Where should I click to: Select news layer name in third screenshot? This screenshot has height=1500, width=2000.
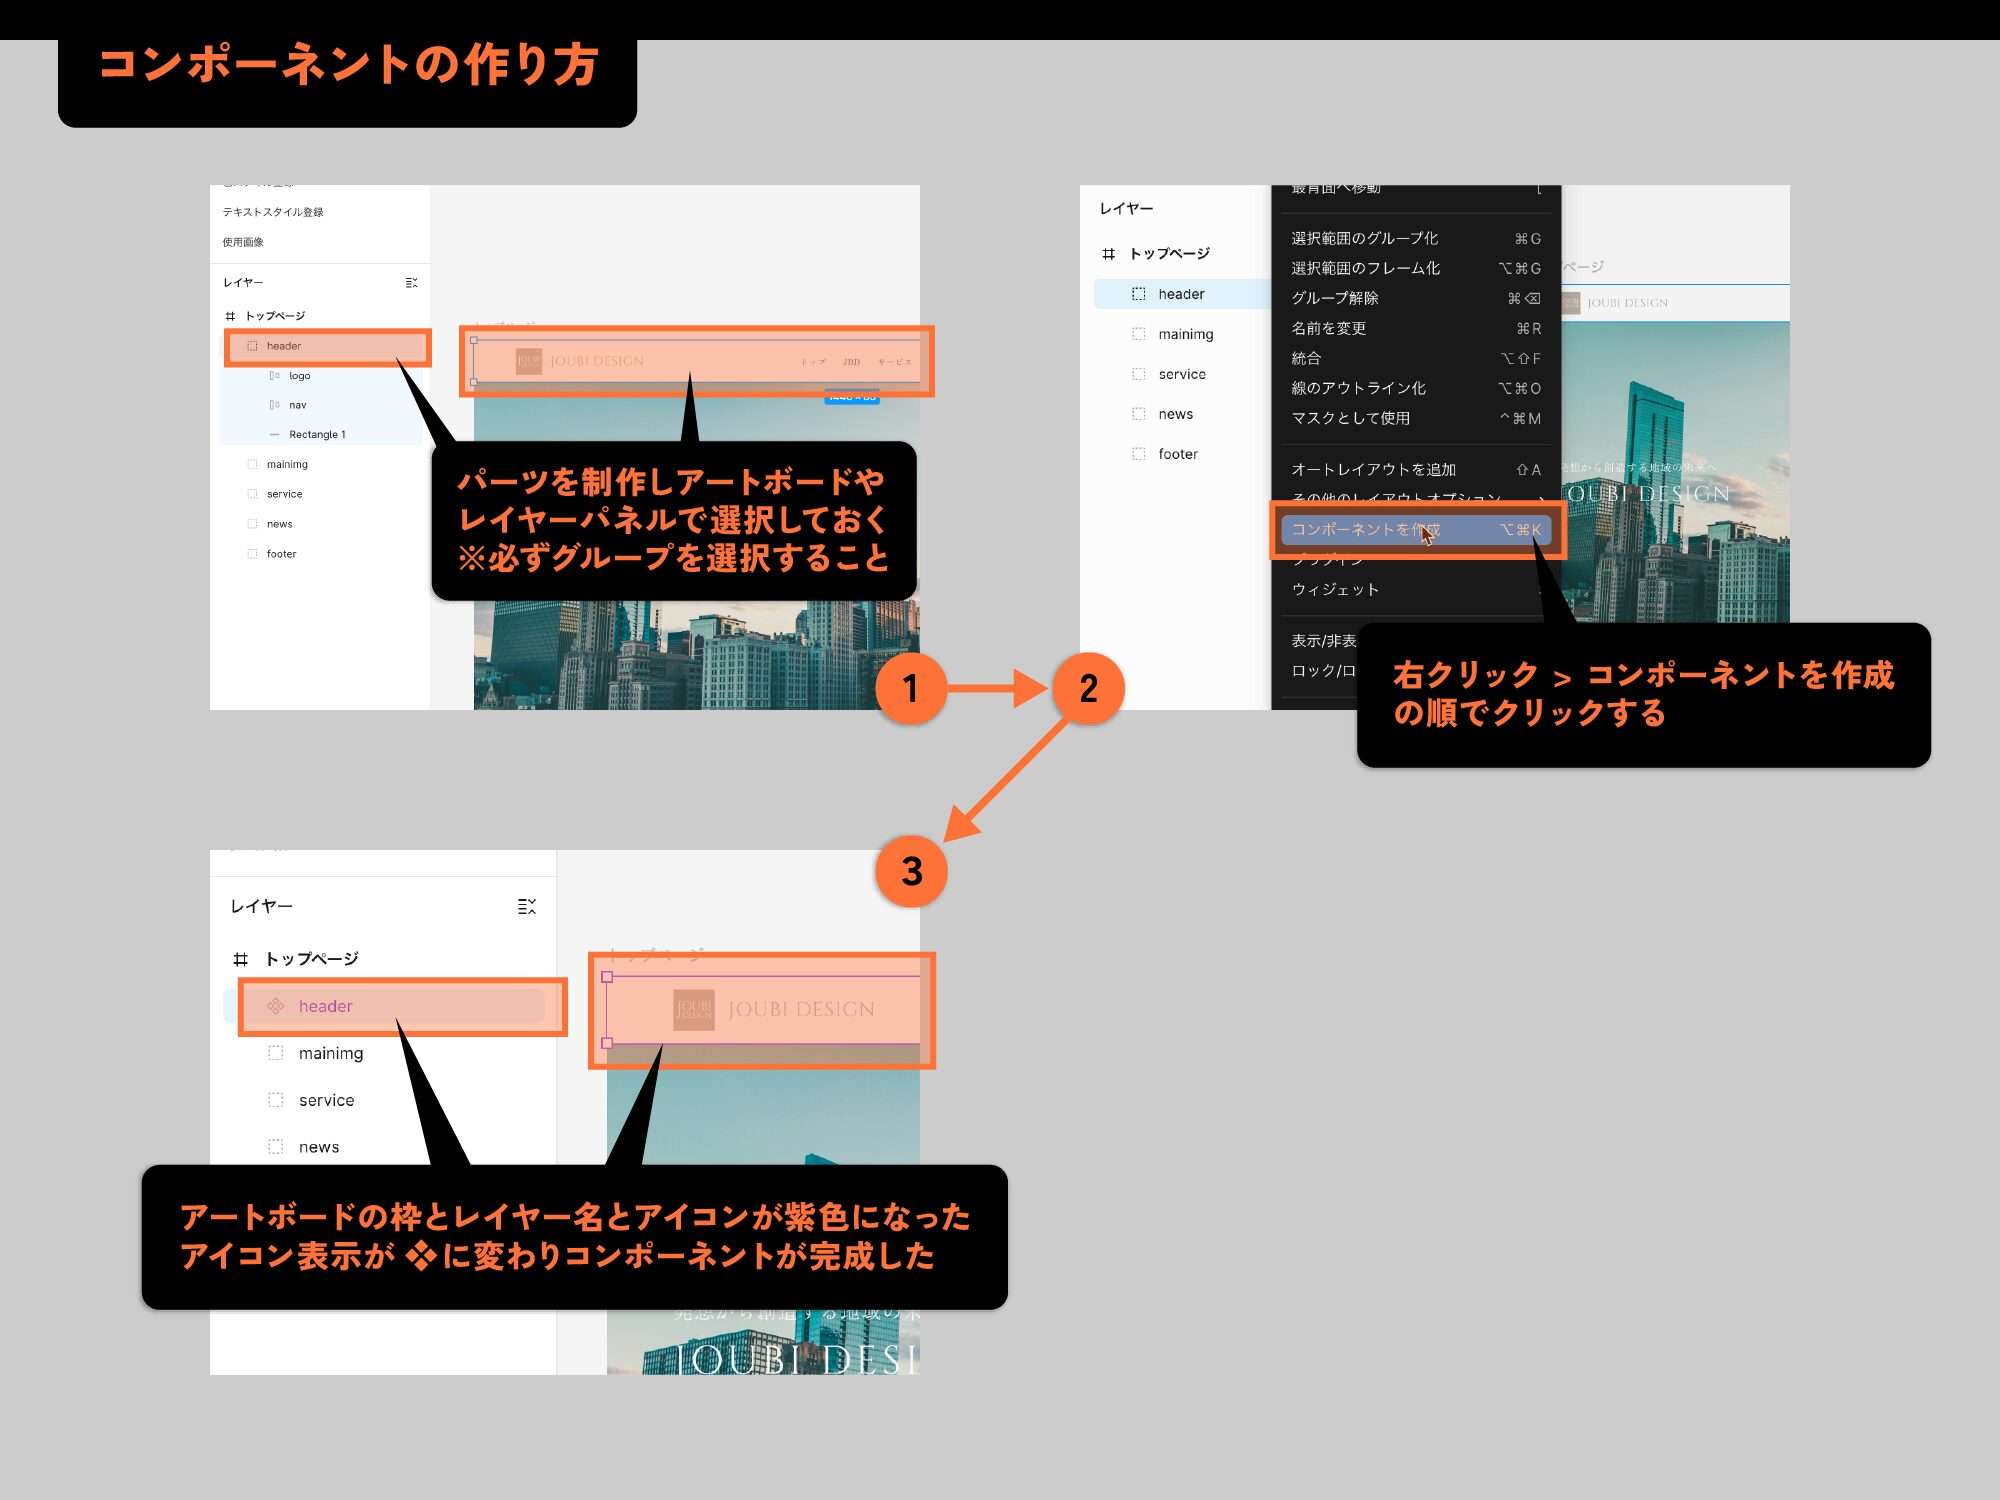[319, 1147]
